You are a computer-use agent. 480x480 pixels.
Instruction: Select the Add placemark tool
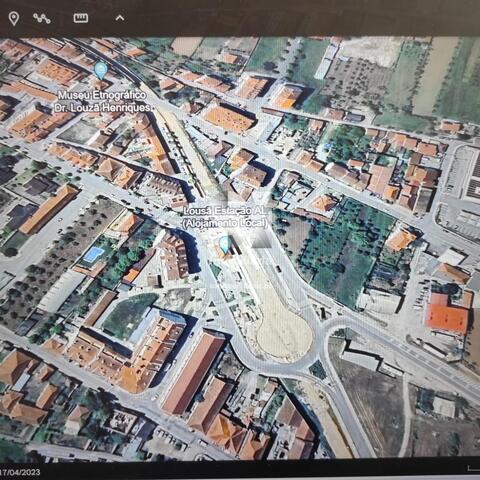tap(14, 19)
